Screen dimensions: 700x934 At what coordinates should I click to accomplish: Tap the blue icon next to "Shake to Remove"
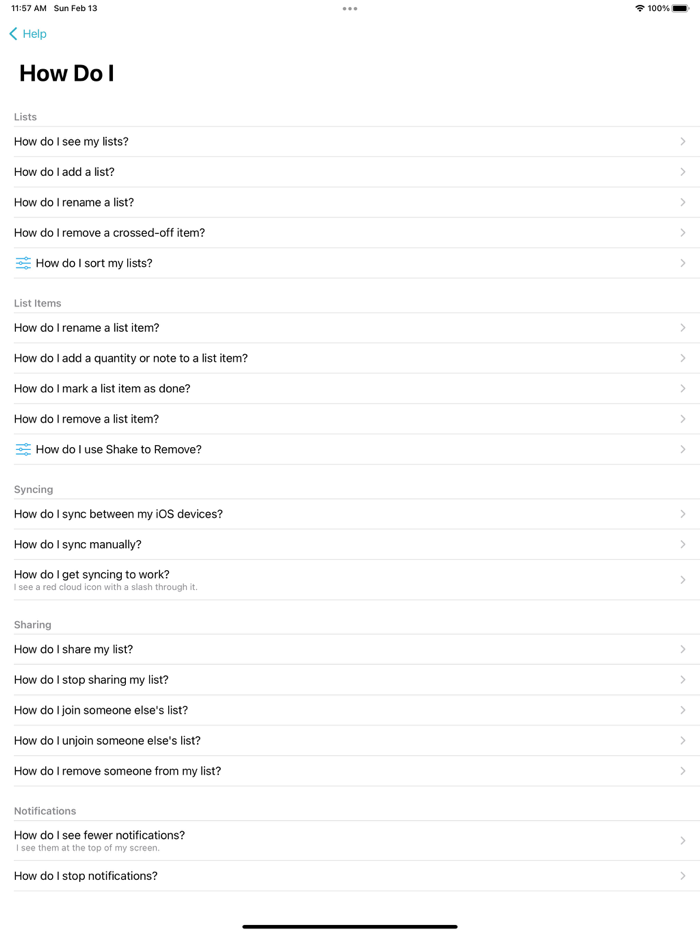(x=22, y=449)
